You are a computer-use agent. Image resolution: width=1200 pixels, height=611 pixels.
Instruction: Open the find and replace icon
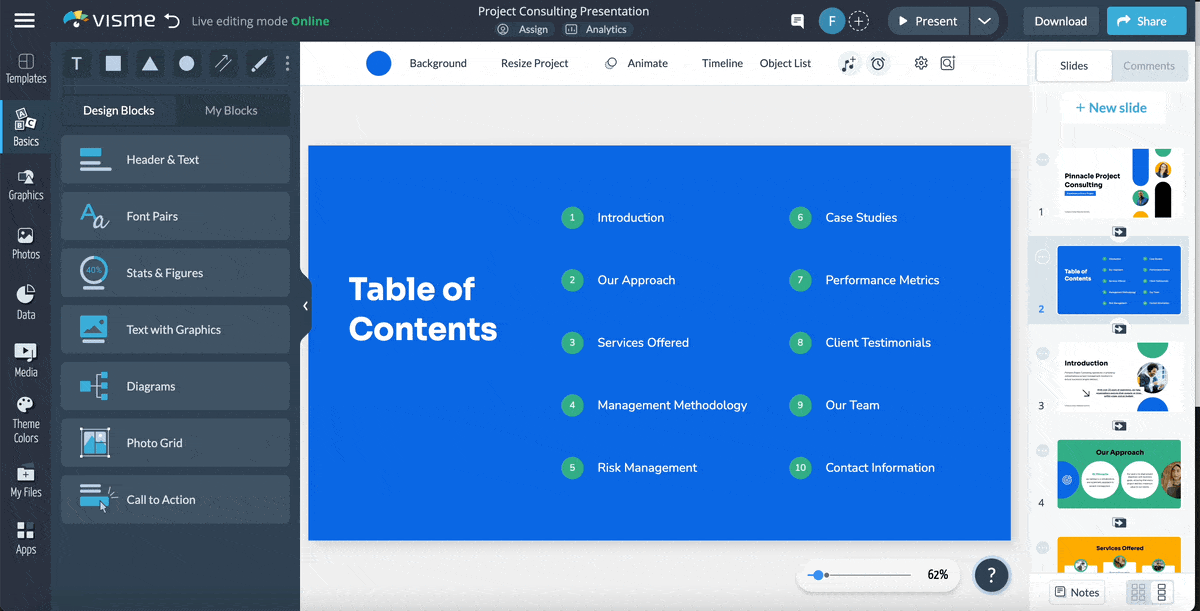click(x=948, y=63)
